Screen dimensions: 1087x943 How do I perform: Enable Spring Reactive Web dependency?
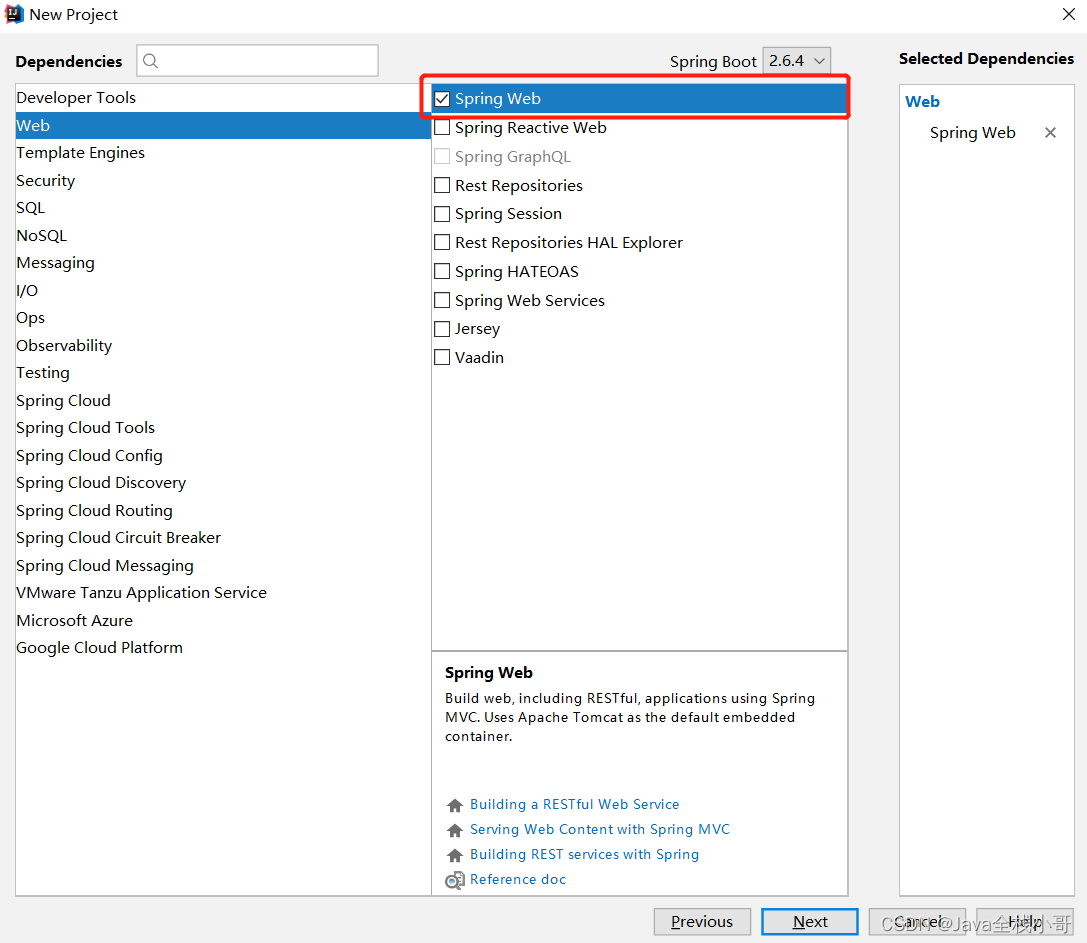[x=442, y=128]
